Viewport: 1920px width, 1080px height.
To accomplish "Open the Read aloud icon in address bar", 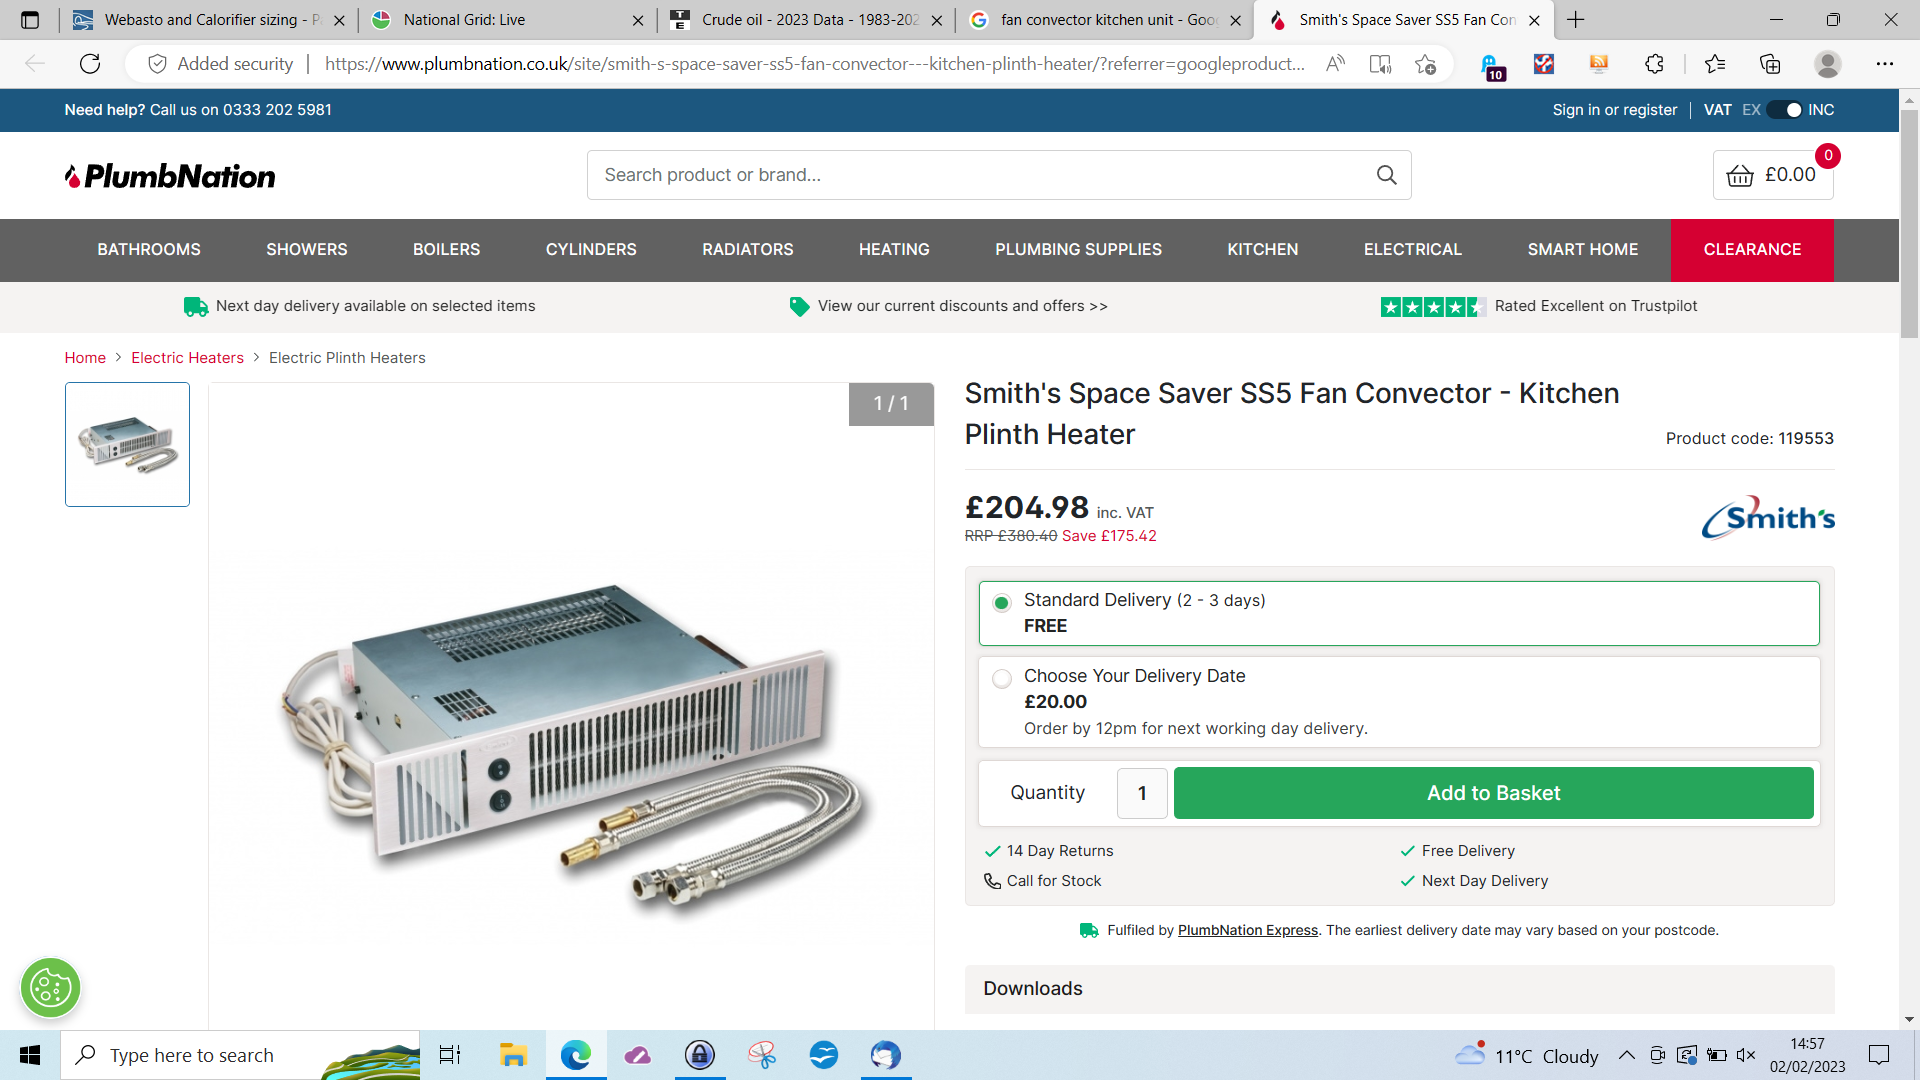I will [x=1335, y=64].
